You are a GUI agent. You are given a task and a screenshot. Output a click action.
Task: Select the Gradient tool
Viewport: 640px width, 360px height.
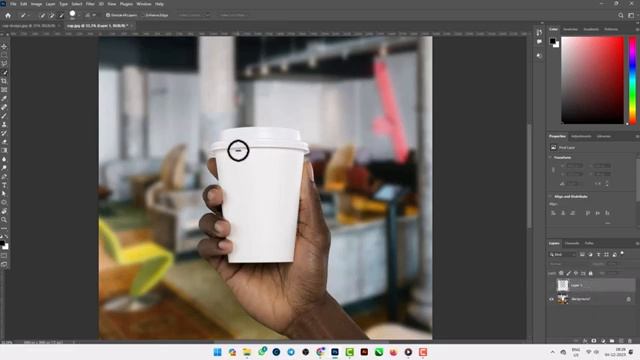(4, 150)
